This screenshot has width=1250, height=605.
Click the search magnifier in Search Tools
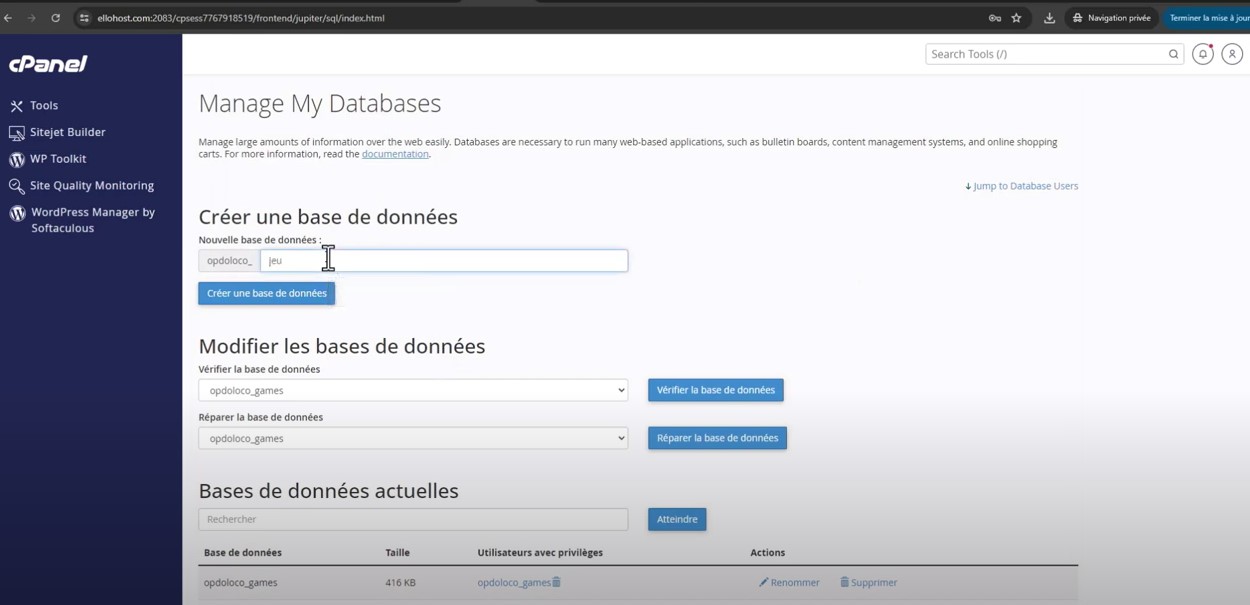tap(1173, 53)
